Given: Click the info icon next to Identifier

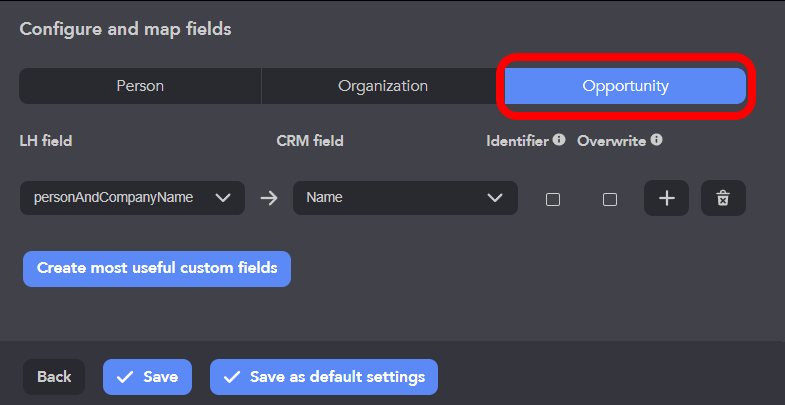Looking at the screenshot, I should click(559, 140).
